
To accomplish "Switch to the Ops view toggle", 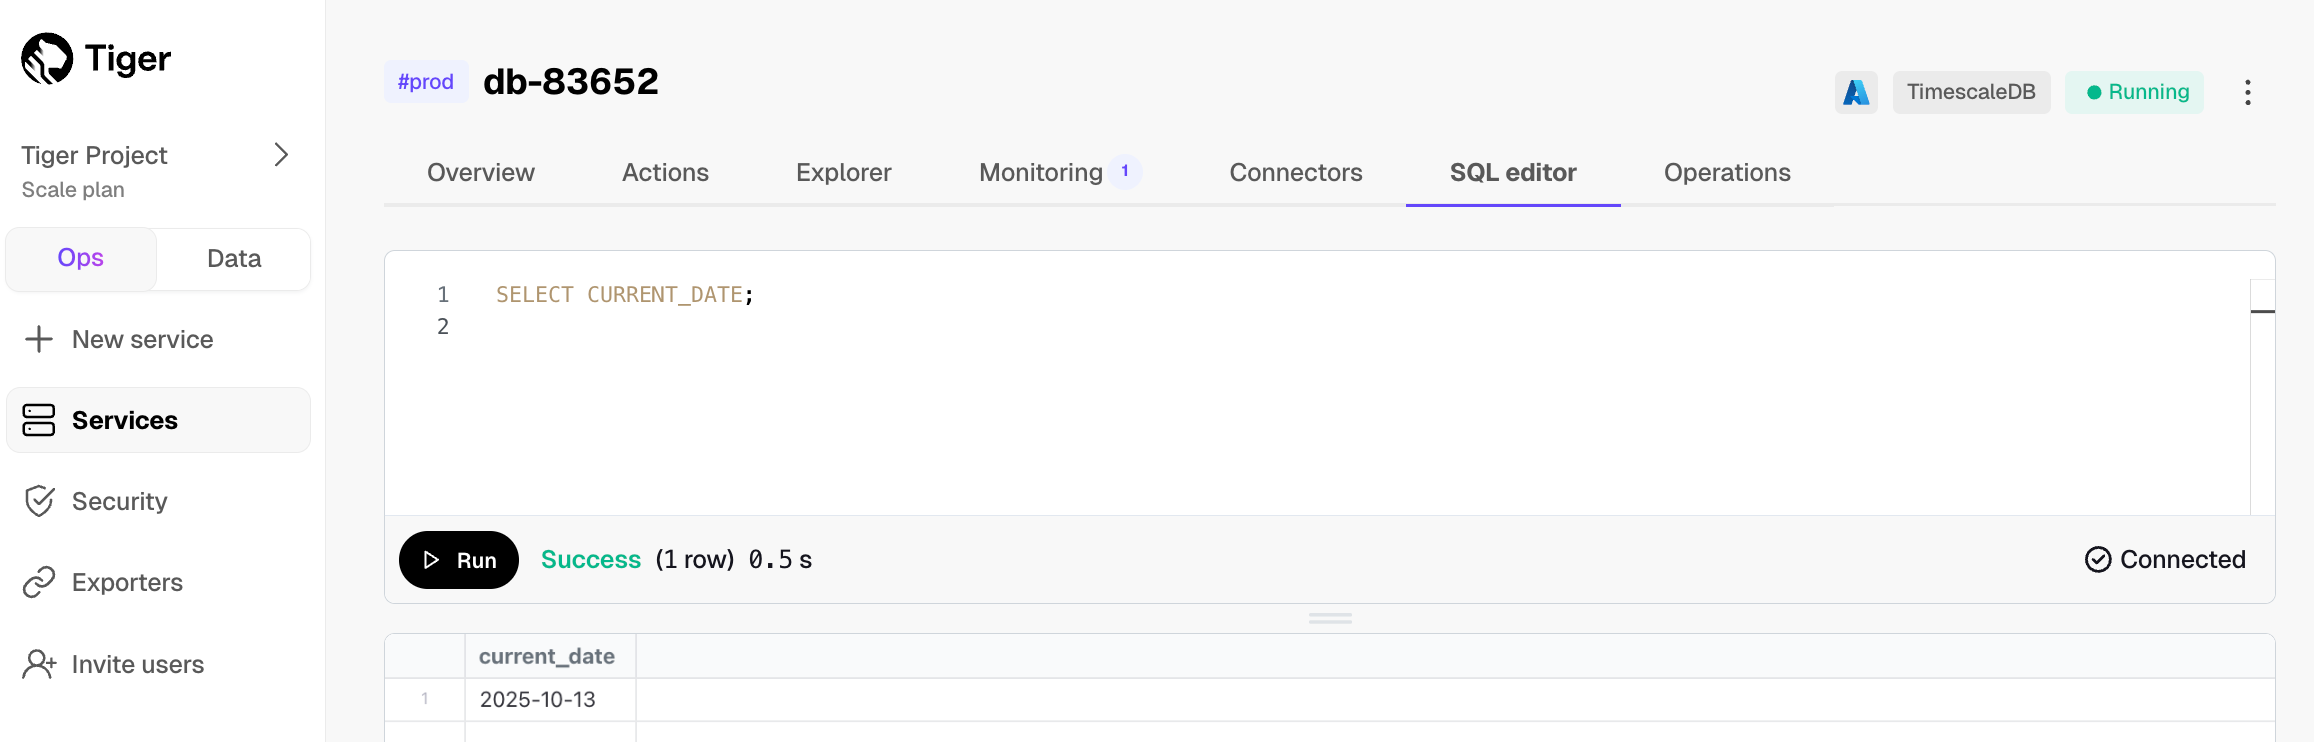I will tap(81, 258).
